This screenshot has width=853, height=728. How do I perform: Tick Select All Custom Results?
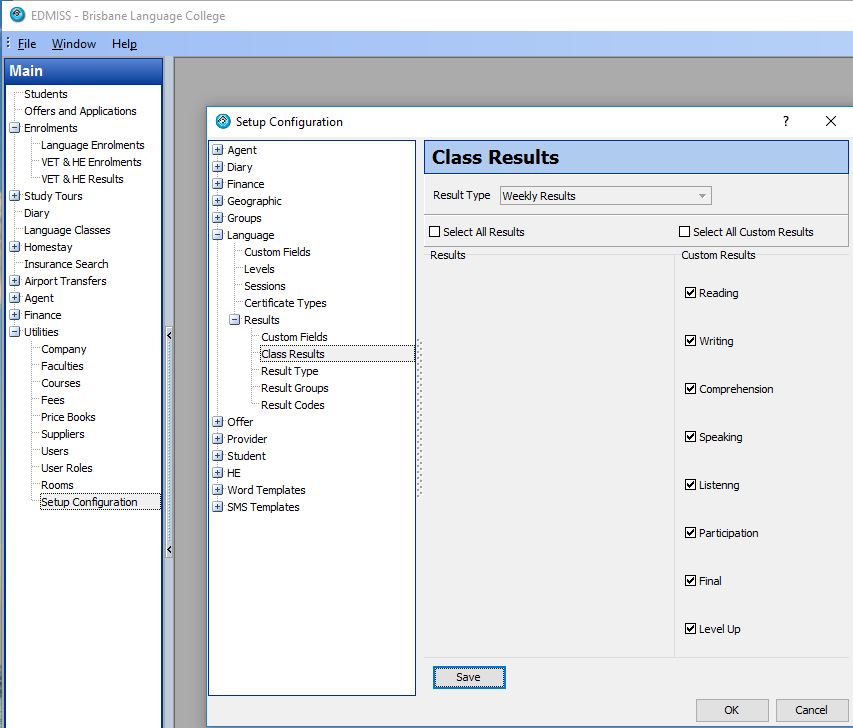tap(685, 232)
